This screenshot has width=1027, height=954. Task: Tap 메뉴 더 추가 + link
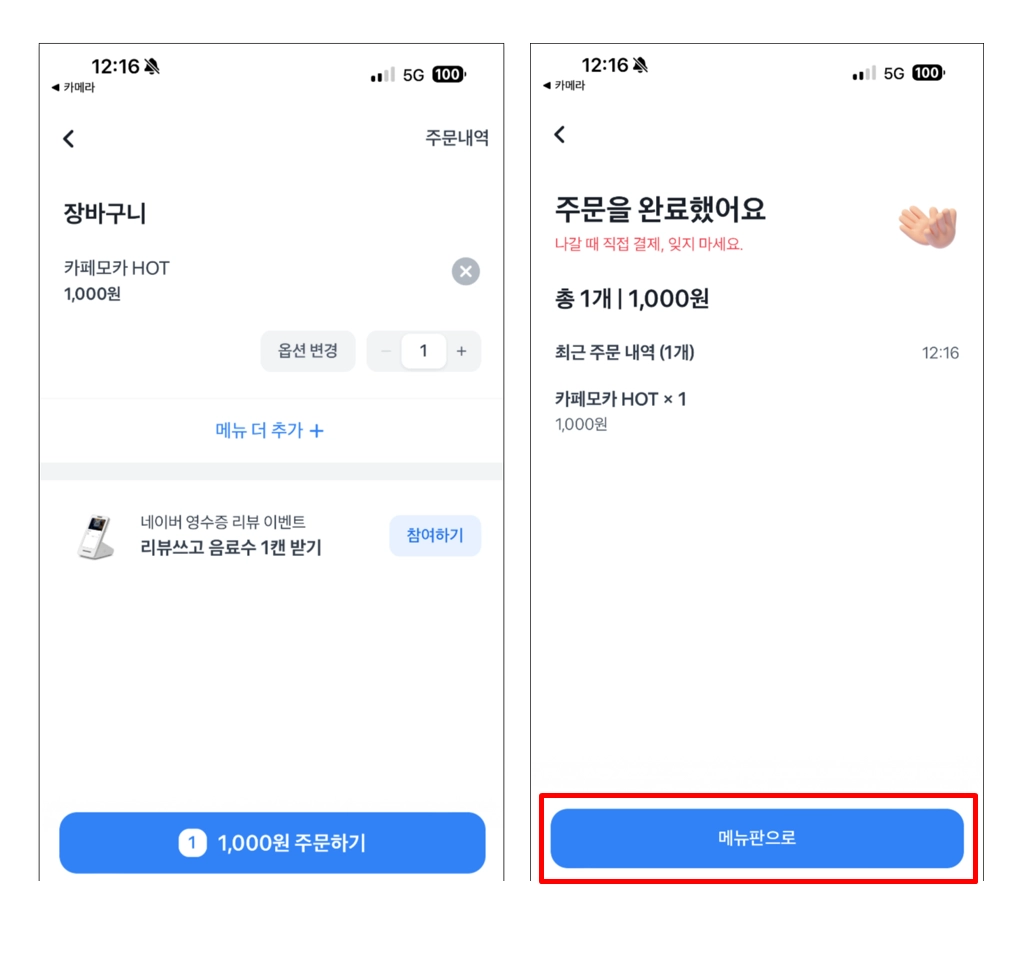tap(269, 430)
